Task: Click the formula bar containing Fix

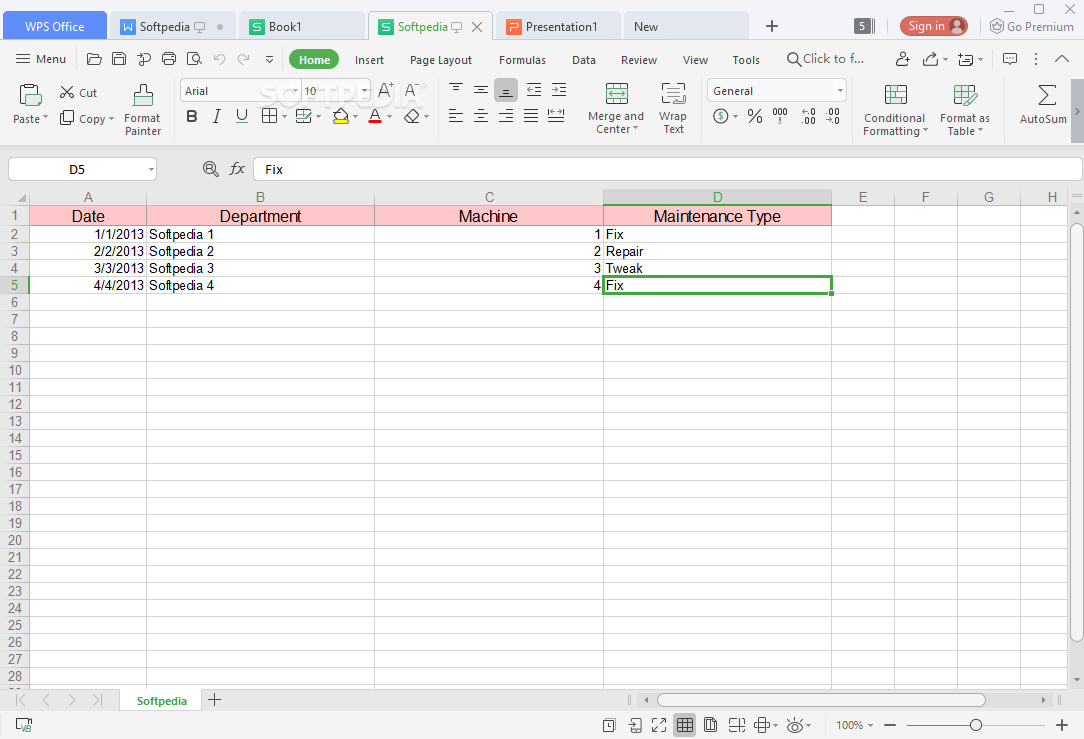Action: pyautogui.click(x=667, y=169)
